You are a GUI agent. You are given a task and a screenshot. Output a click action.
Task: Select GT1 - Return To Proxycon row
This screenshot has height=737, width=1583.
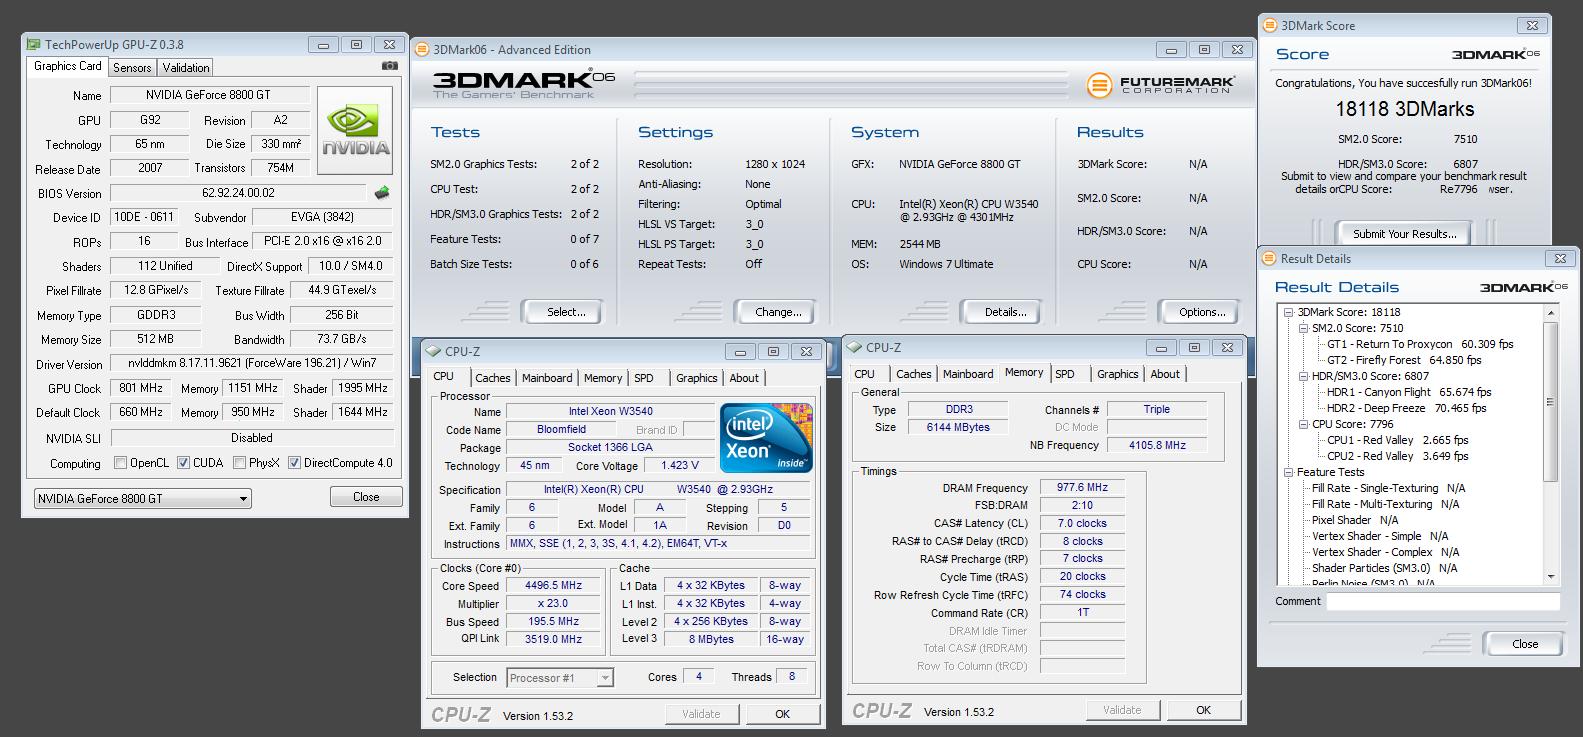click(1420, 344)
